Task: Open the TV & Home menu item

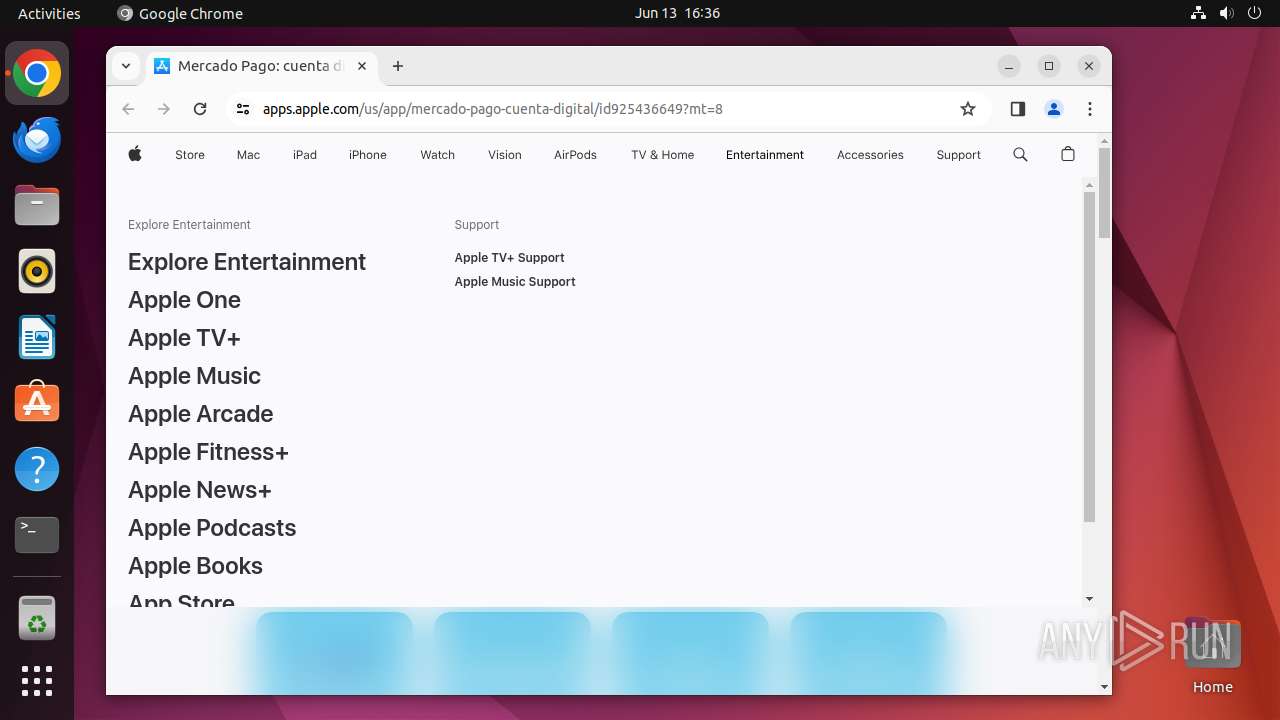Action: 662,155
